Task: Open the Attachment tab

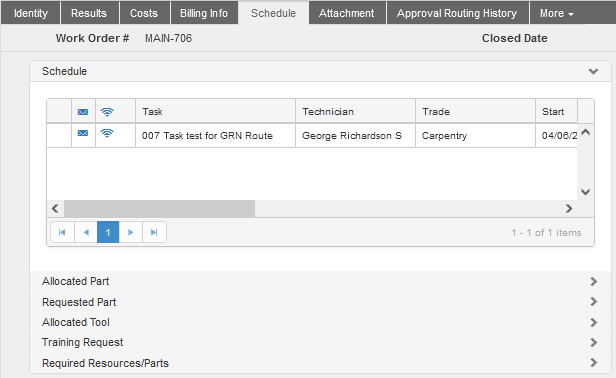Action: [x=347, y=13]
